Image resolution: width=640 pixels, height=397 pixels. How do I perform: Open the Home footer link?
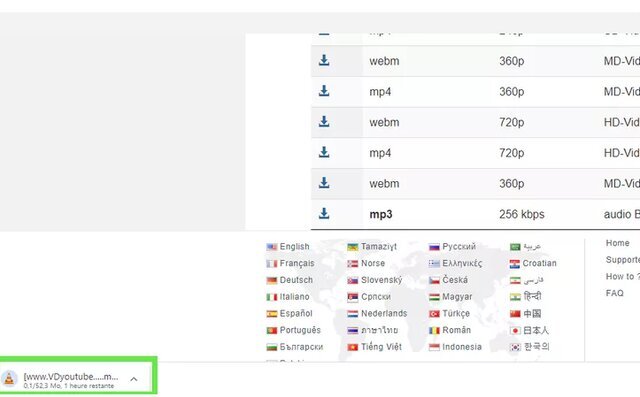point(618,243)
